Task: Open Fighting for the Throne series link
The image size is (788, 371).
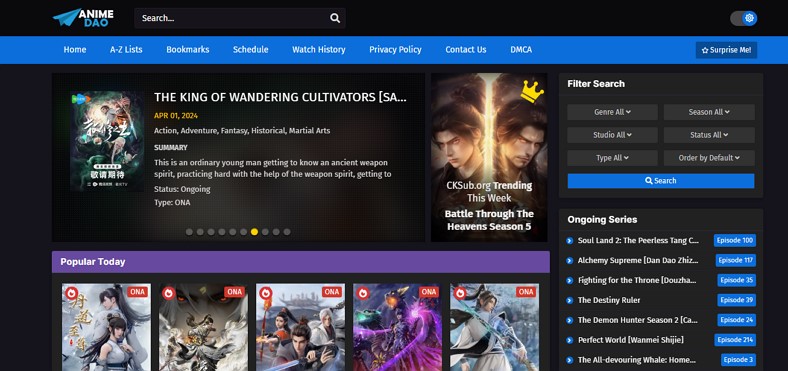Action: [x=637, y=280]
